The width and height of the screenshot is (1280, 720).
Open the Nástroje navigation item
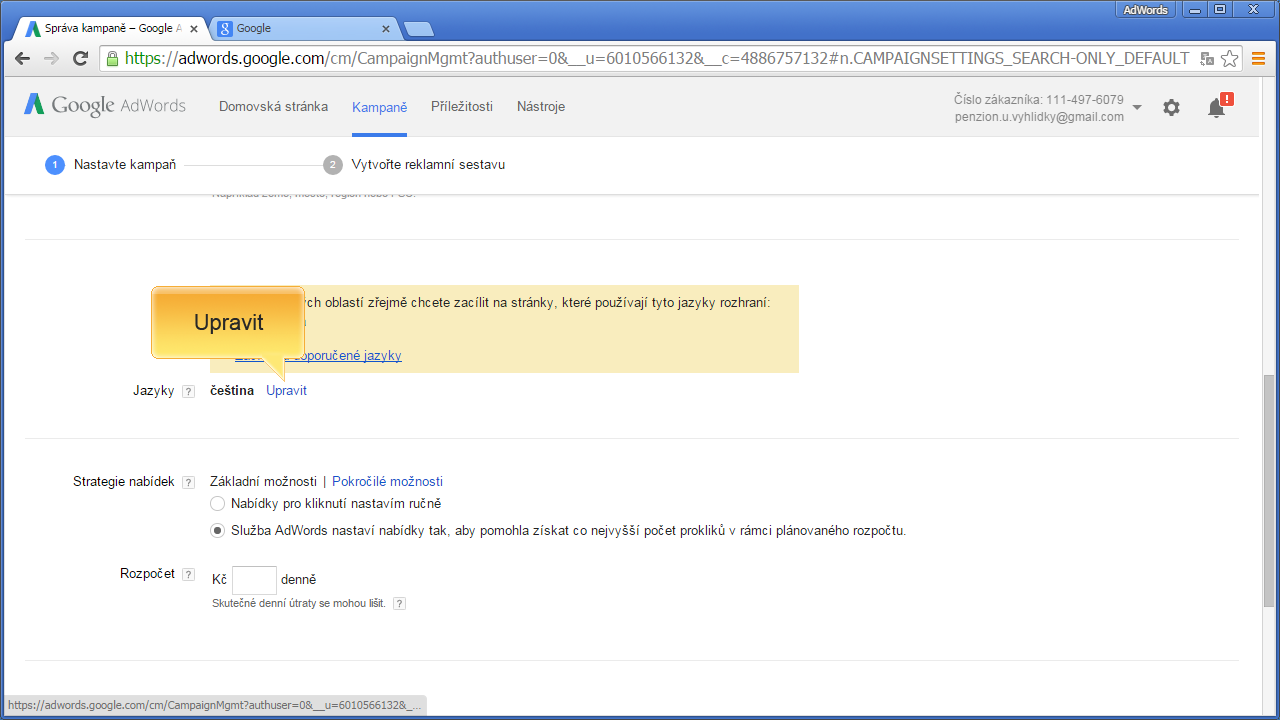coord(541,106)
